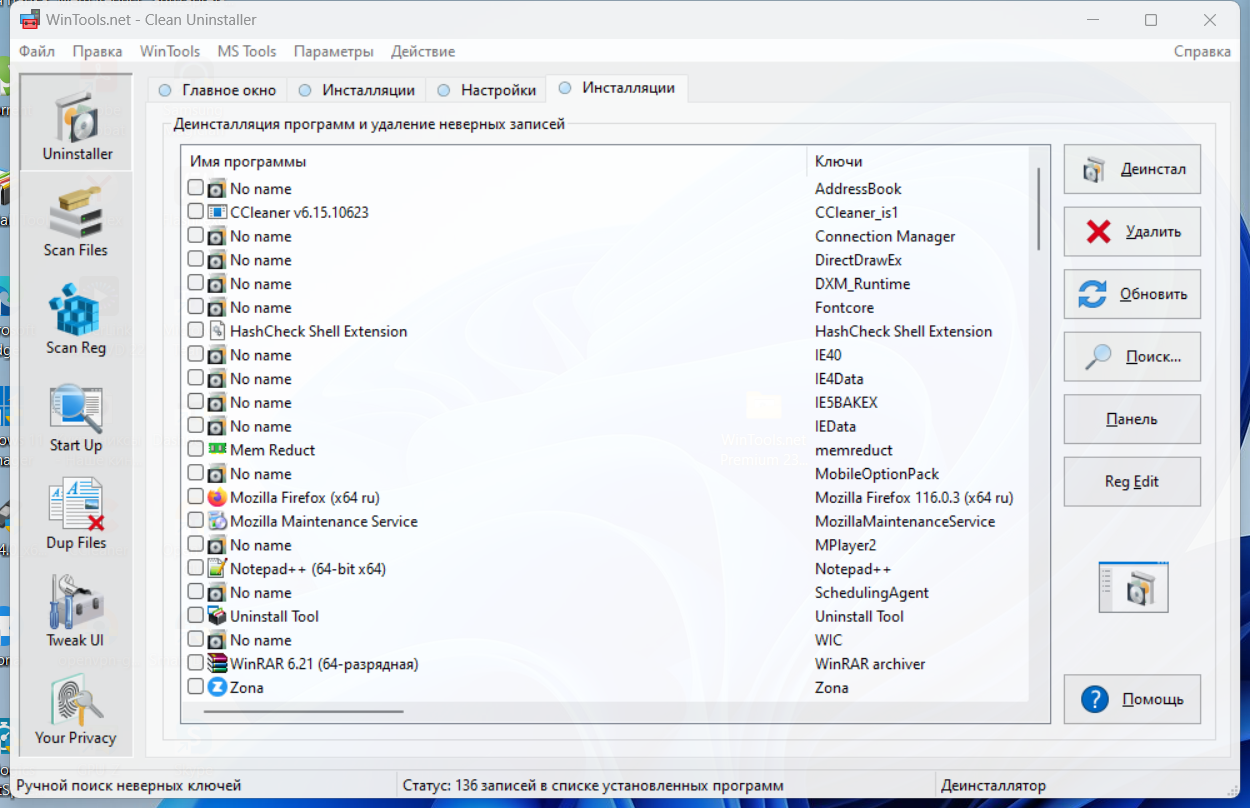Click the CCleaner program icon in list
Viewport: 1250px width, 808px height.
(217, 213)
